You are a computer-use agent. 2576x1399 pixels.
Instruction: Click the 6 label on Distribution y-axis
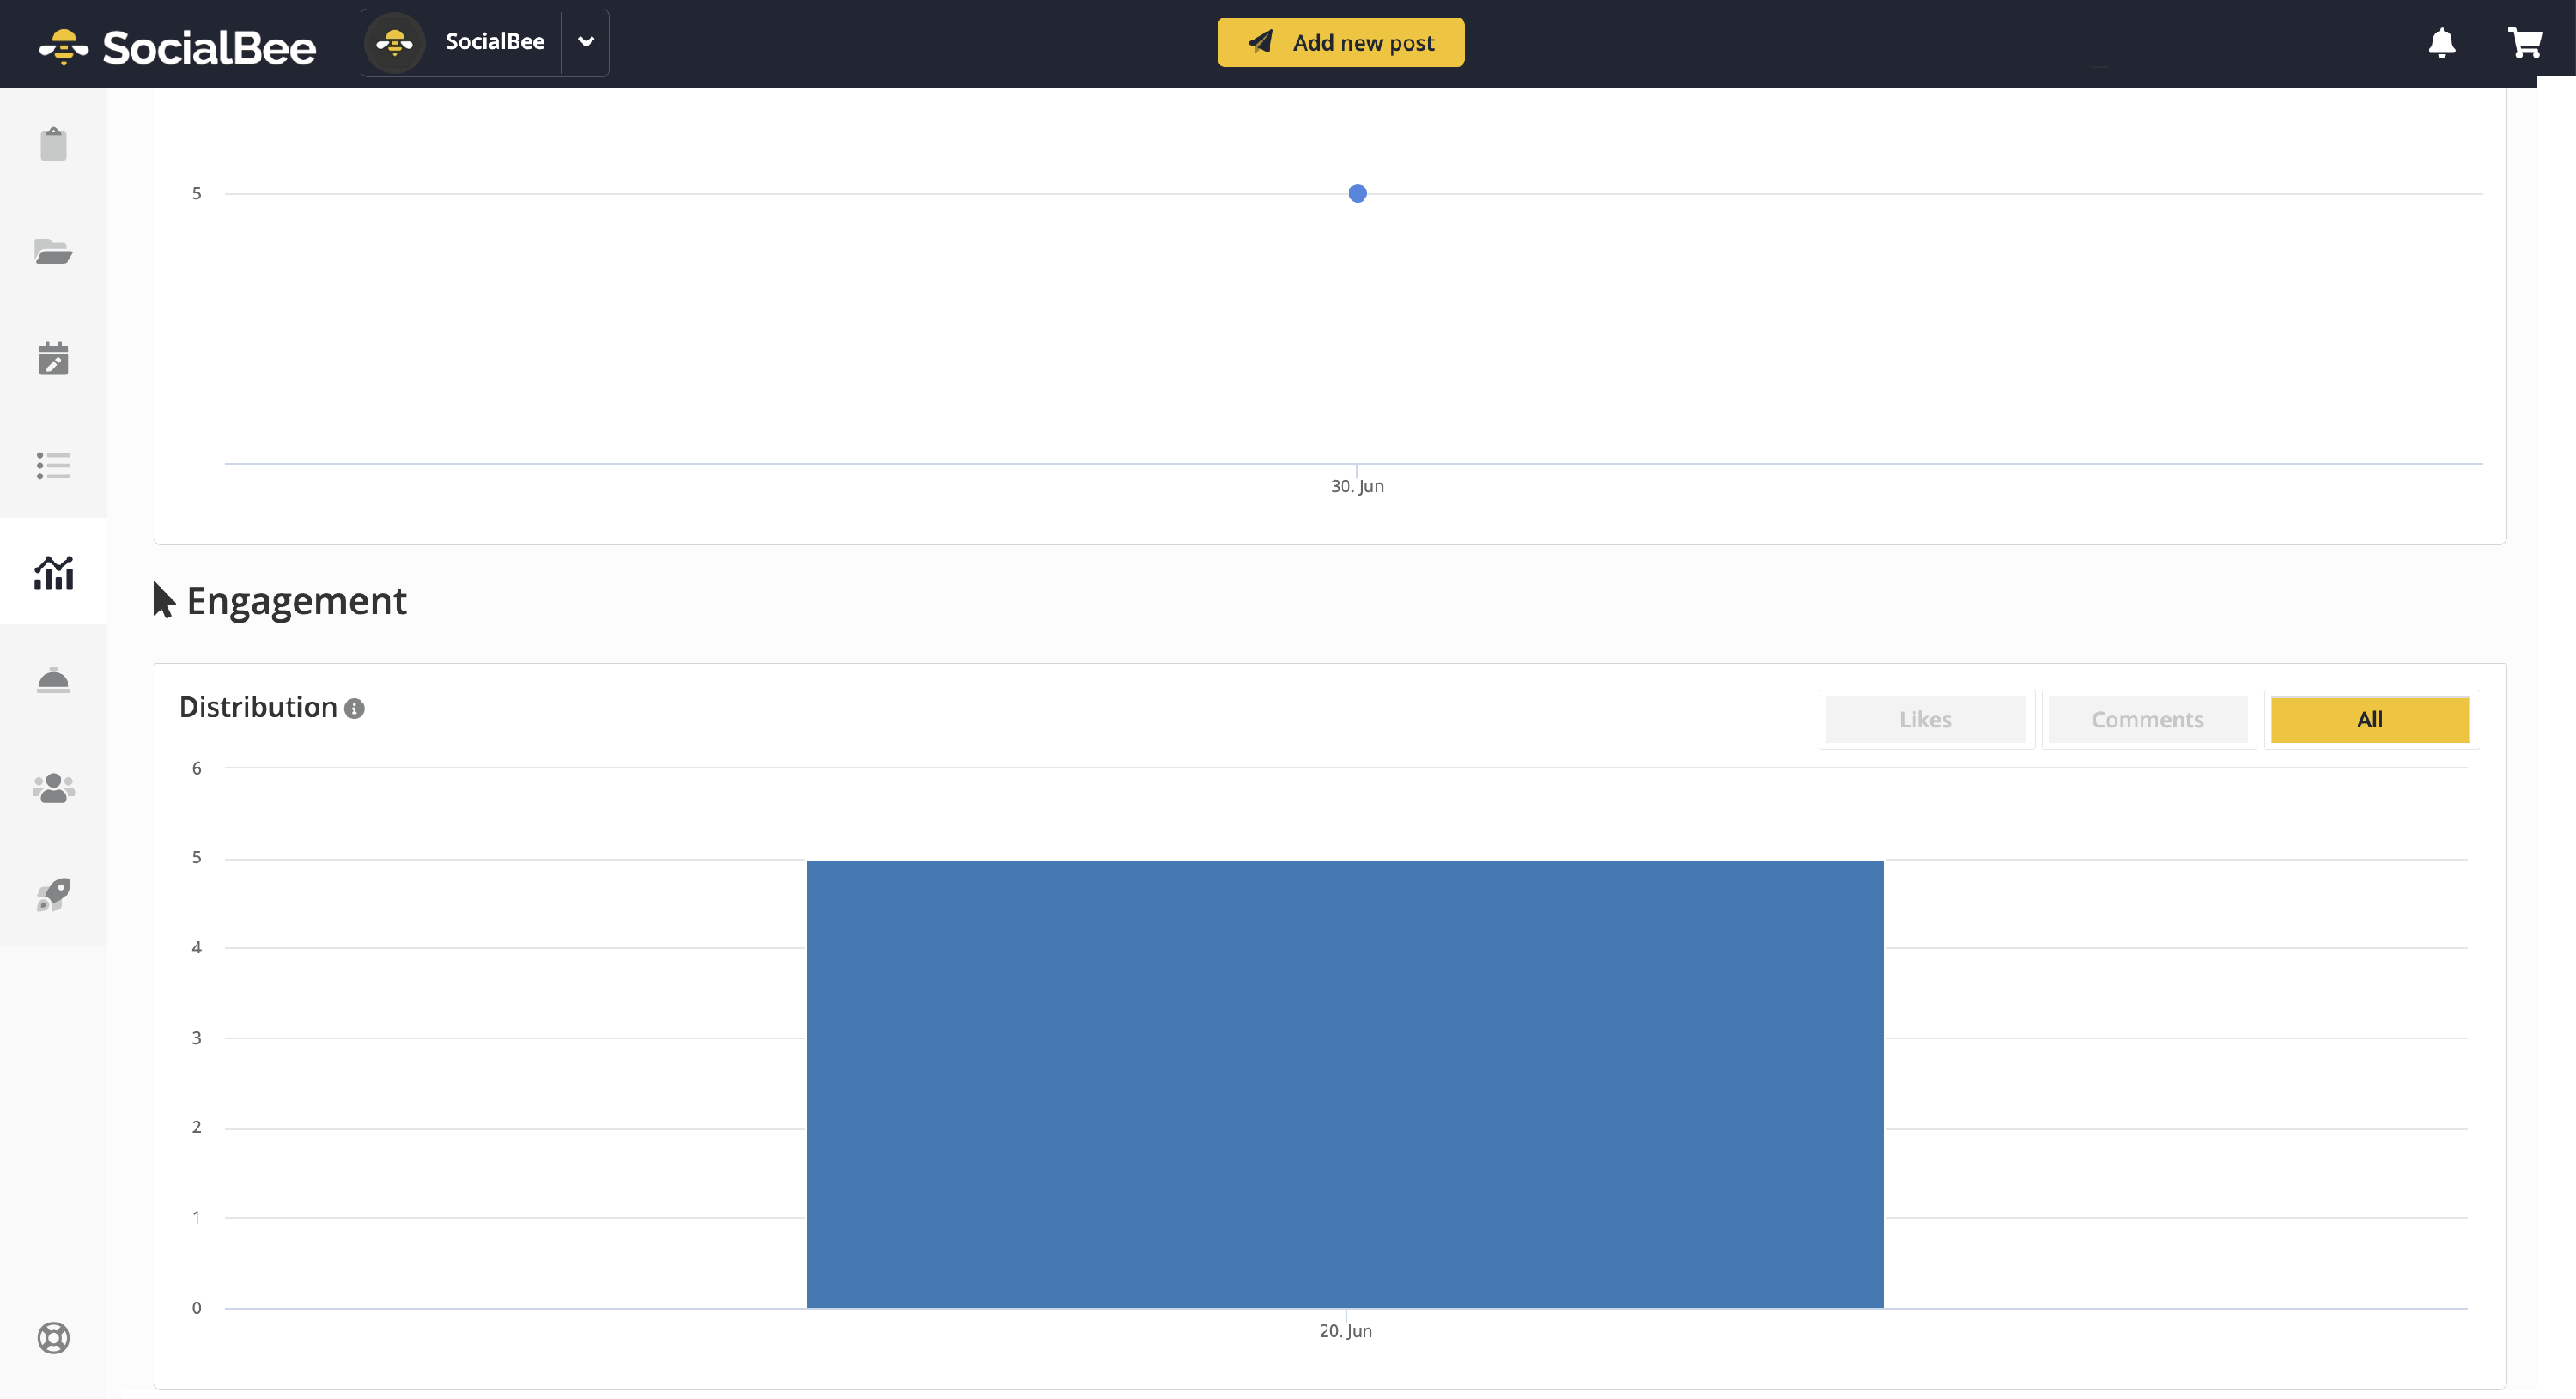click(197, 768)
